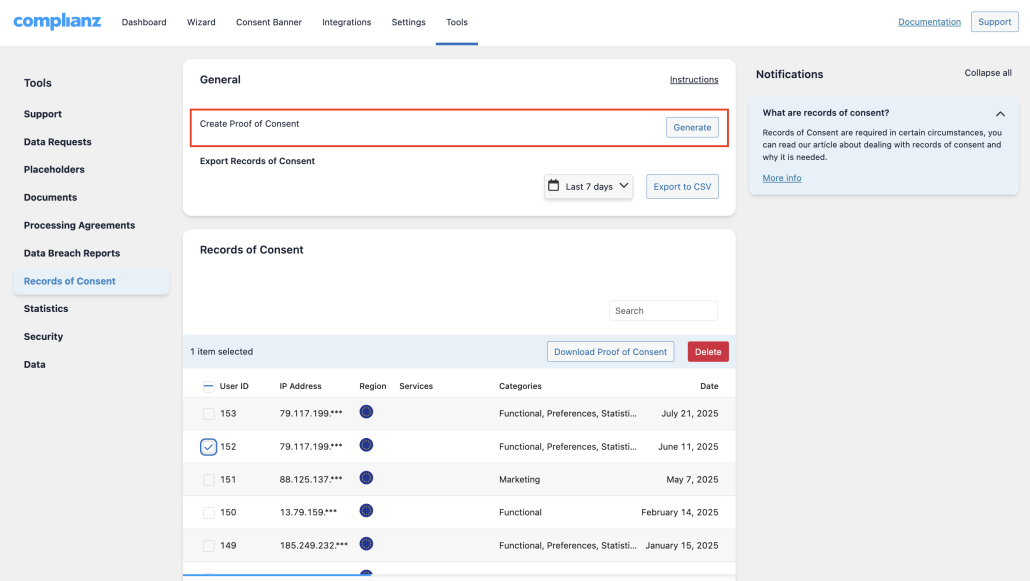Viewport: 1030px width, 581px height.
Task: Click the EU region flag for user 153
Action: [x=367, y=412]
